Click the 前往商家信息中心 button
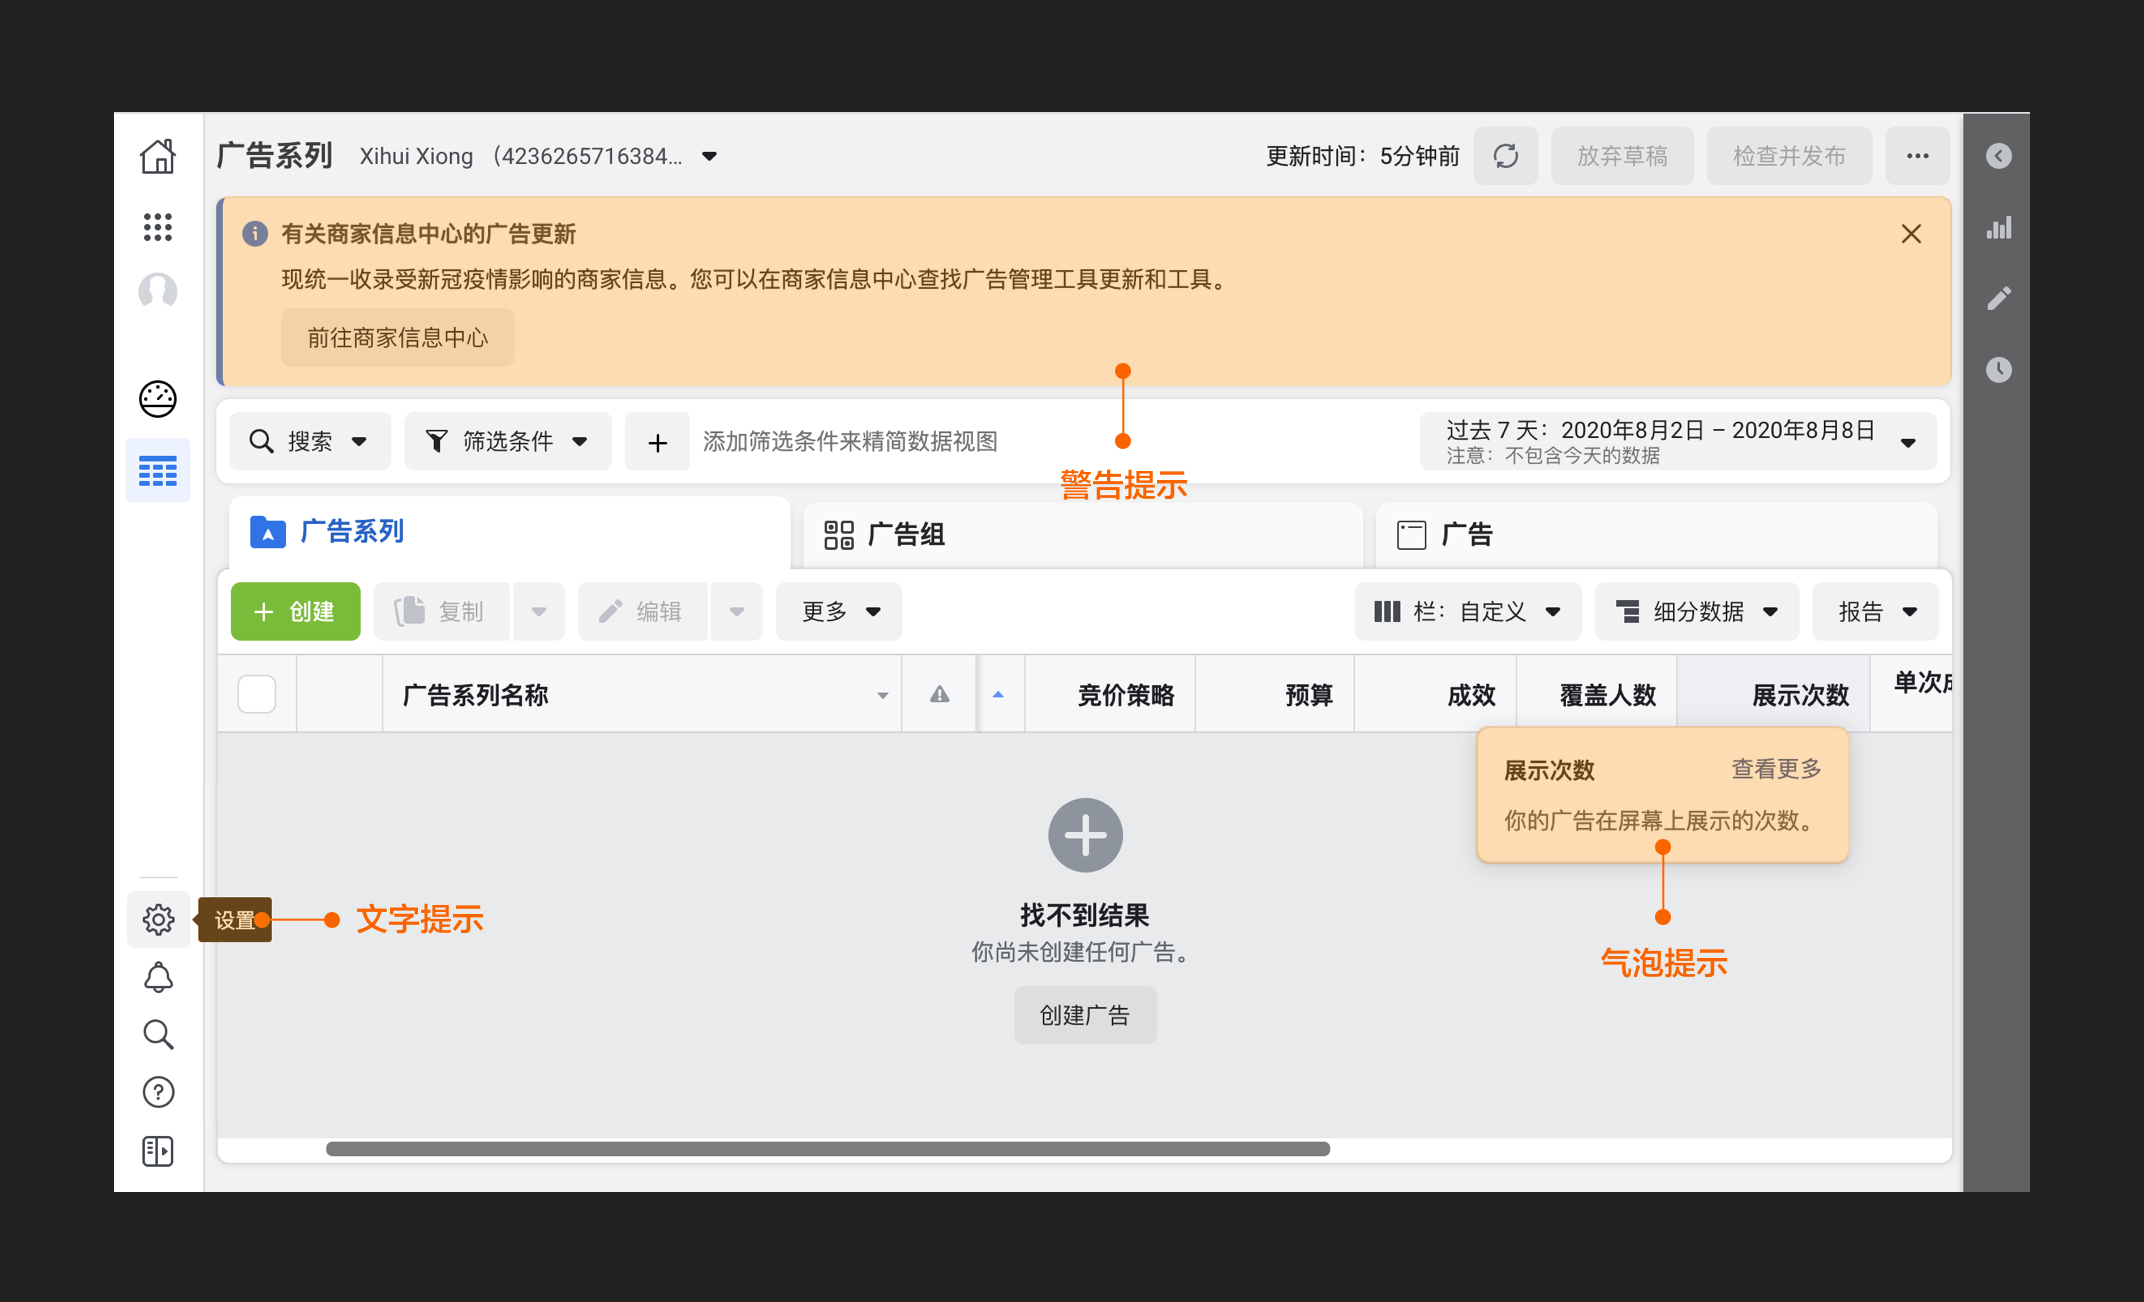Image resolution: width=2144 pixels, height=1302 pixels. click(x=397, y=337)
